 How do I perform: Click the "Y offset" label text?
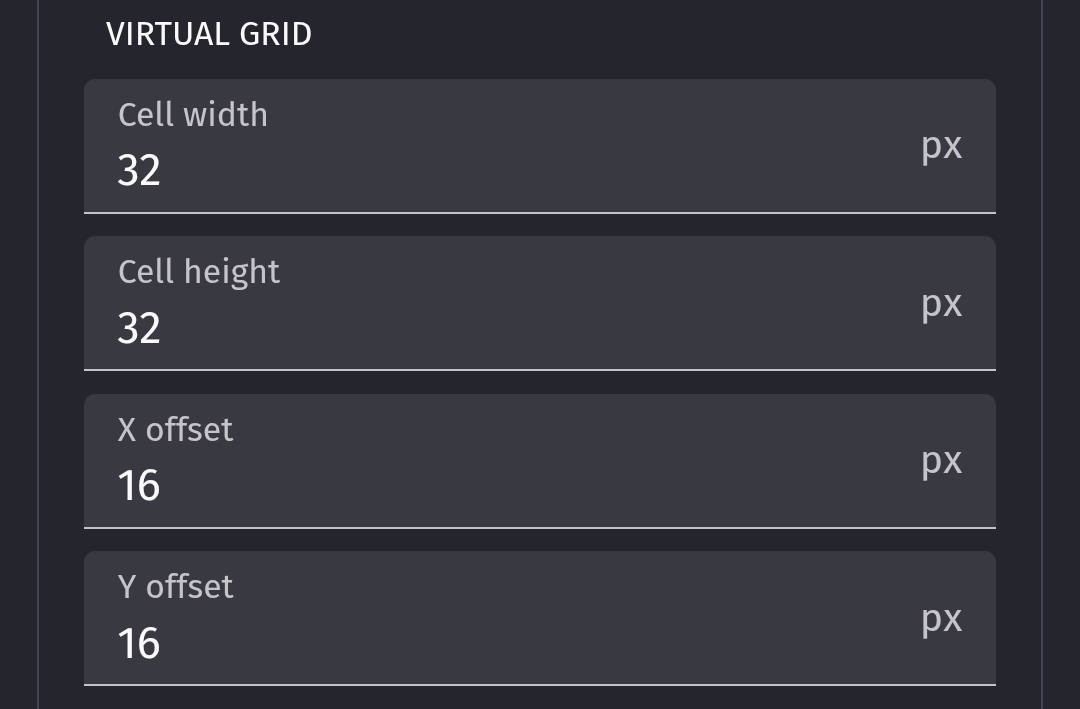point(176,586)
